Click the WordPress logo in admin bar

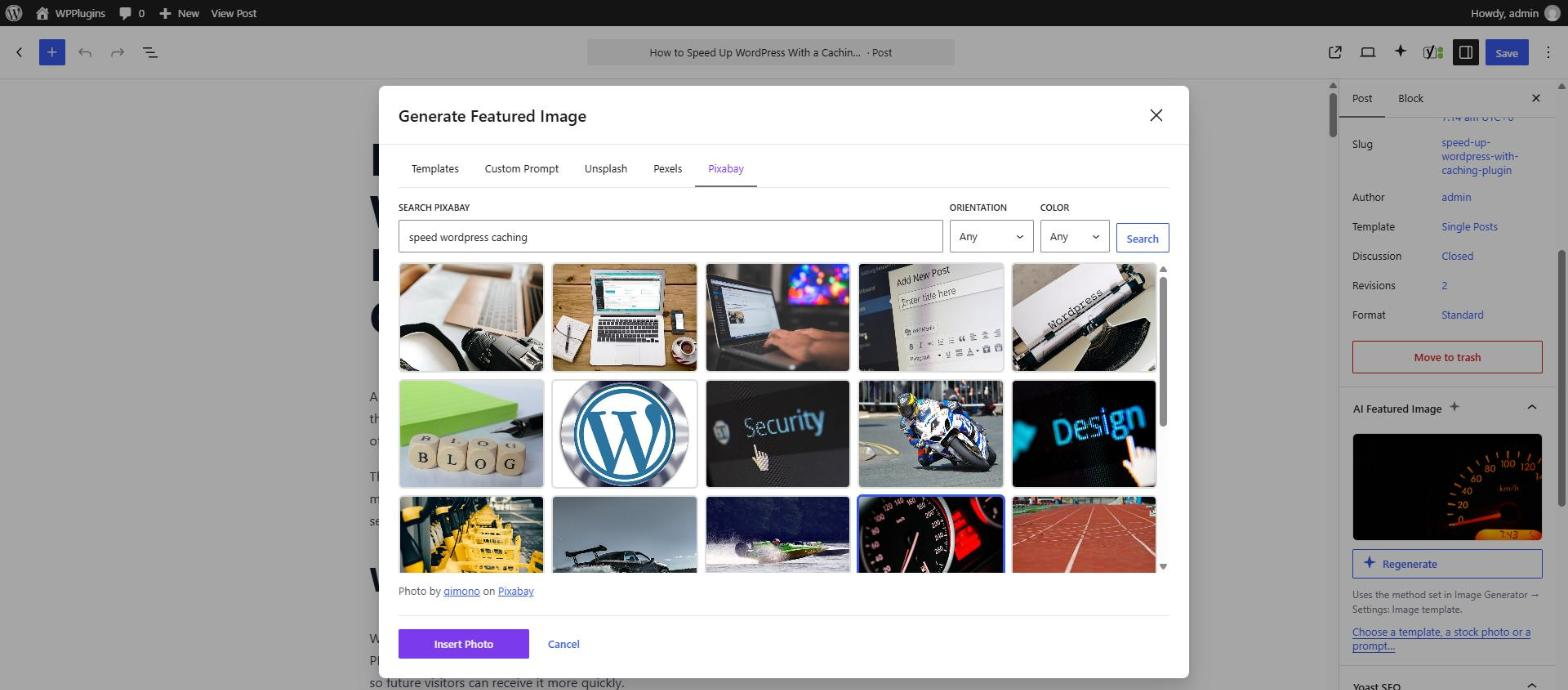point(14,13)
